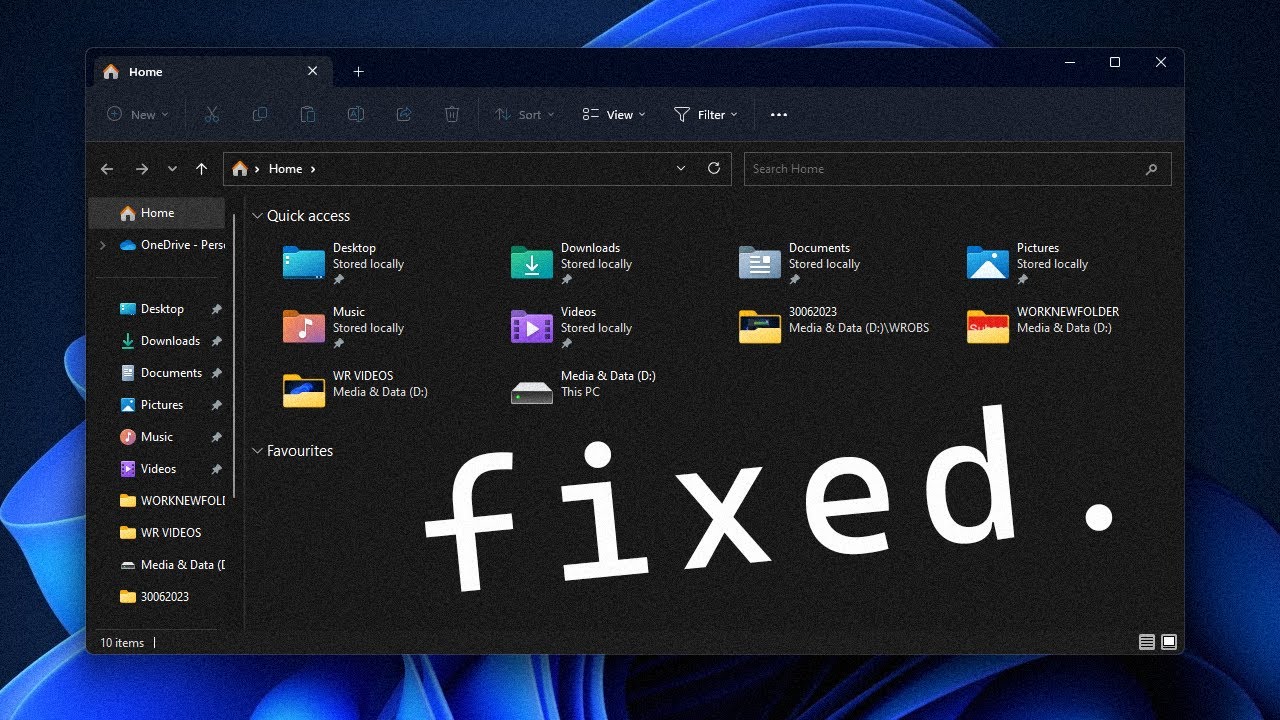The image size is (1280, 720).
Task: Click the '10 items' status text
Action: 122,643
